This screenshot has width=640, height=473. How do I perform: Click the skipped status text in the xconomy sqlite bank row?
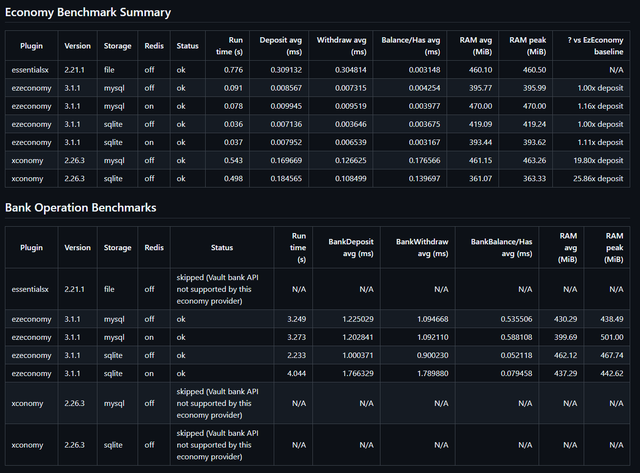tap(217, 445)
